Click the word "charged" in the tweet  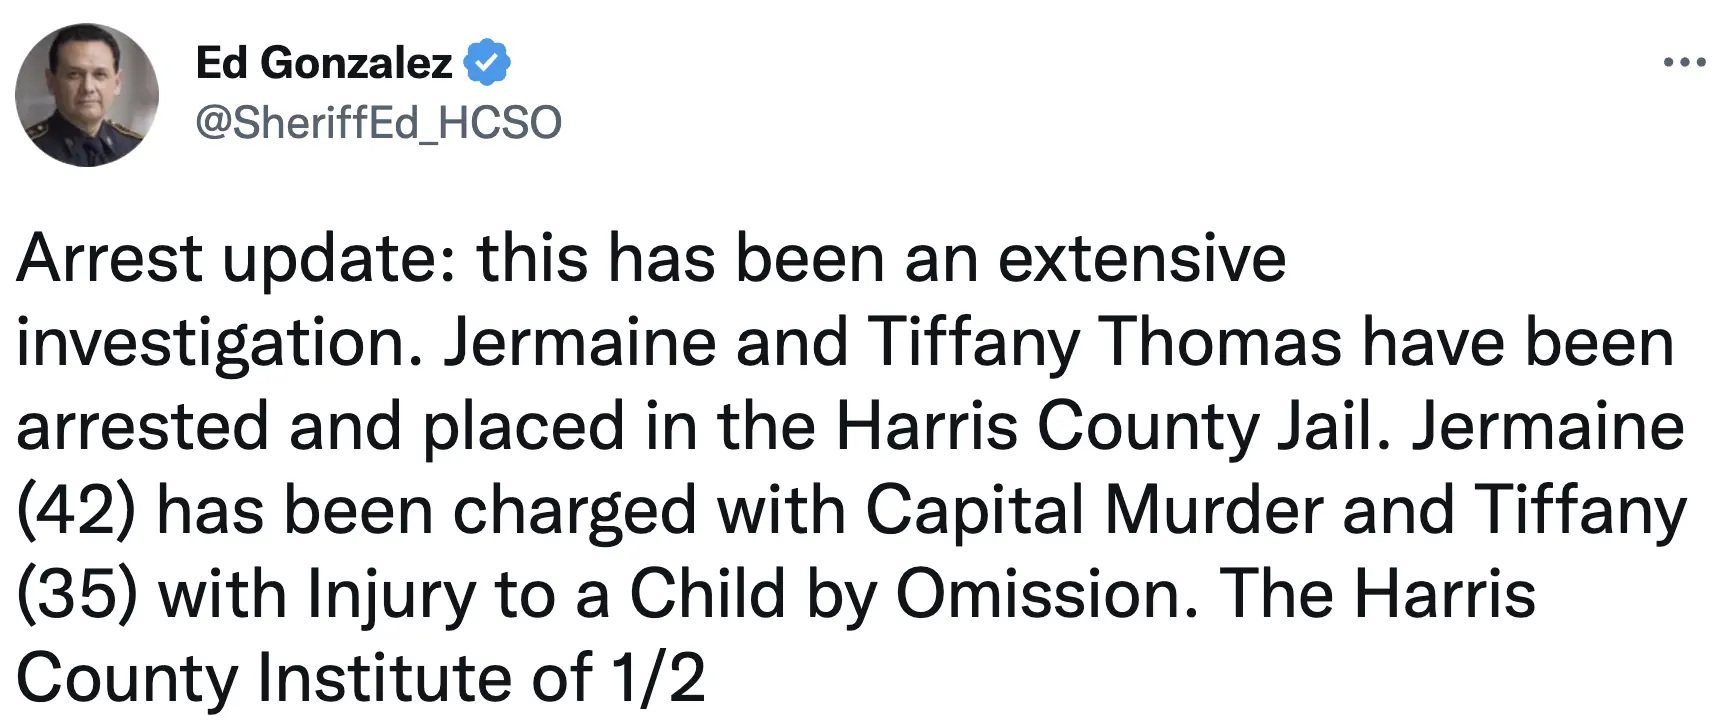click(x=574, y=511)
